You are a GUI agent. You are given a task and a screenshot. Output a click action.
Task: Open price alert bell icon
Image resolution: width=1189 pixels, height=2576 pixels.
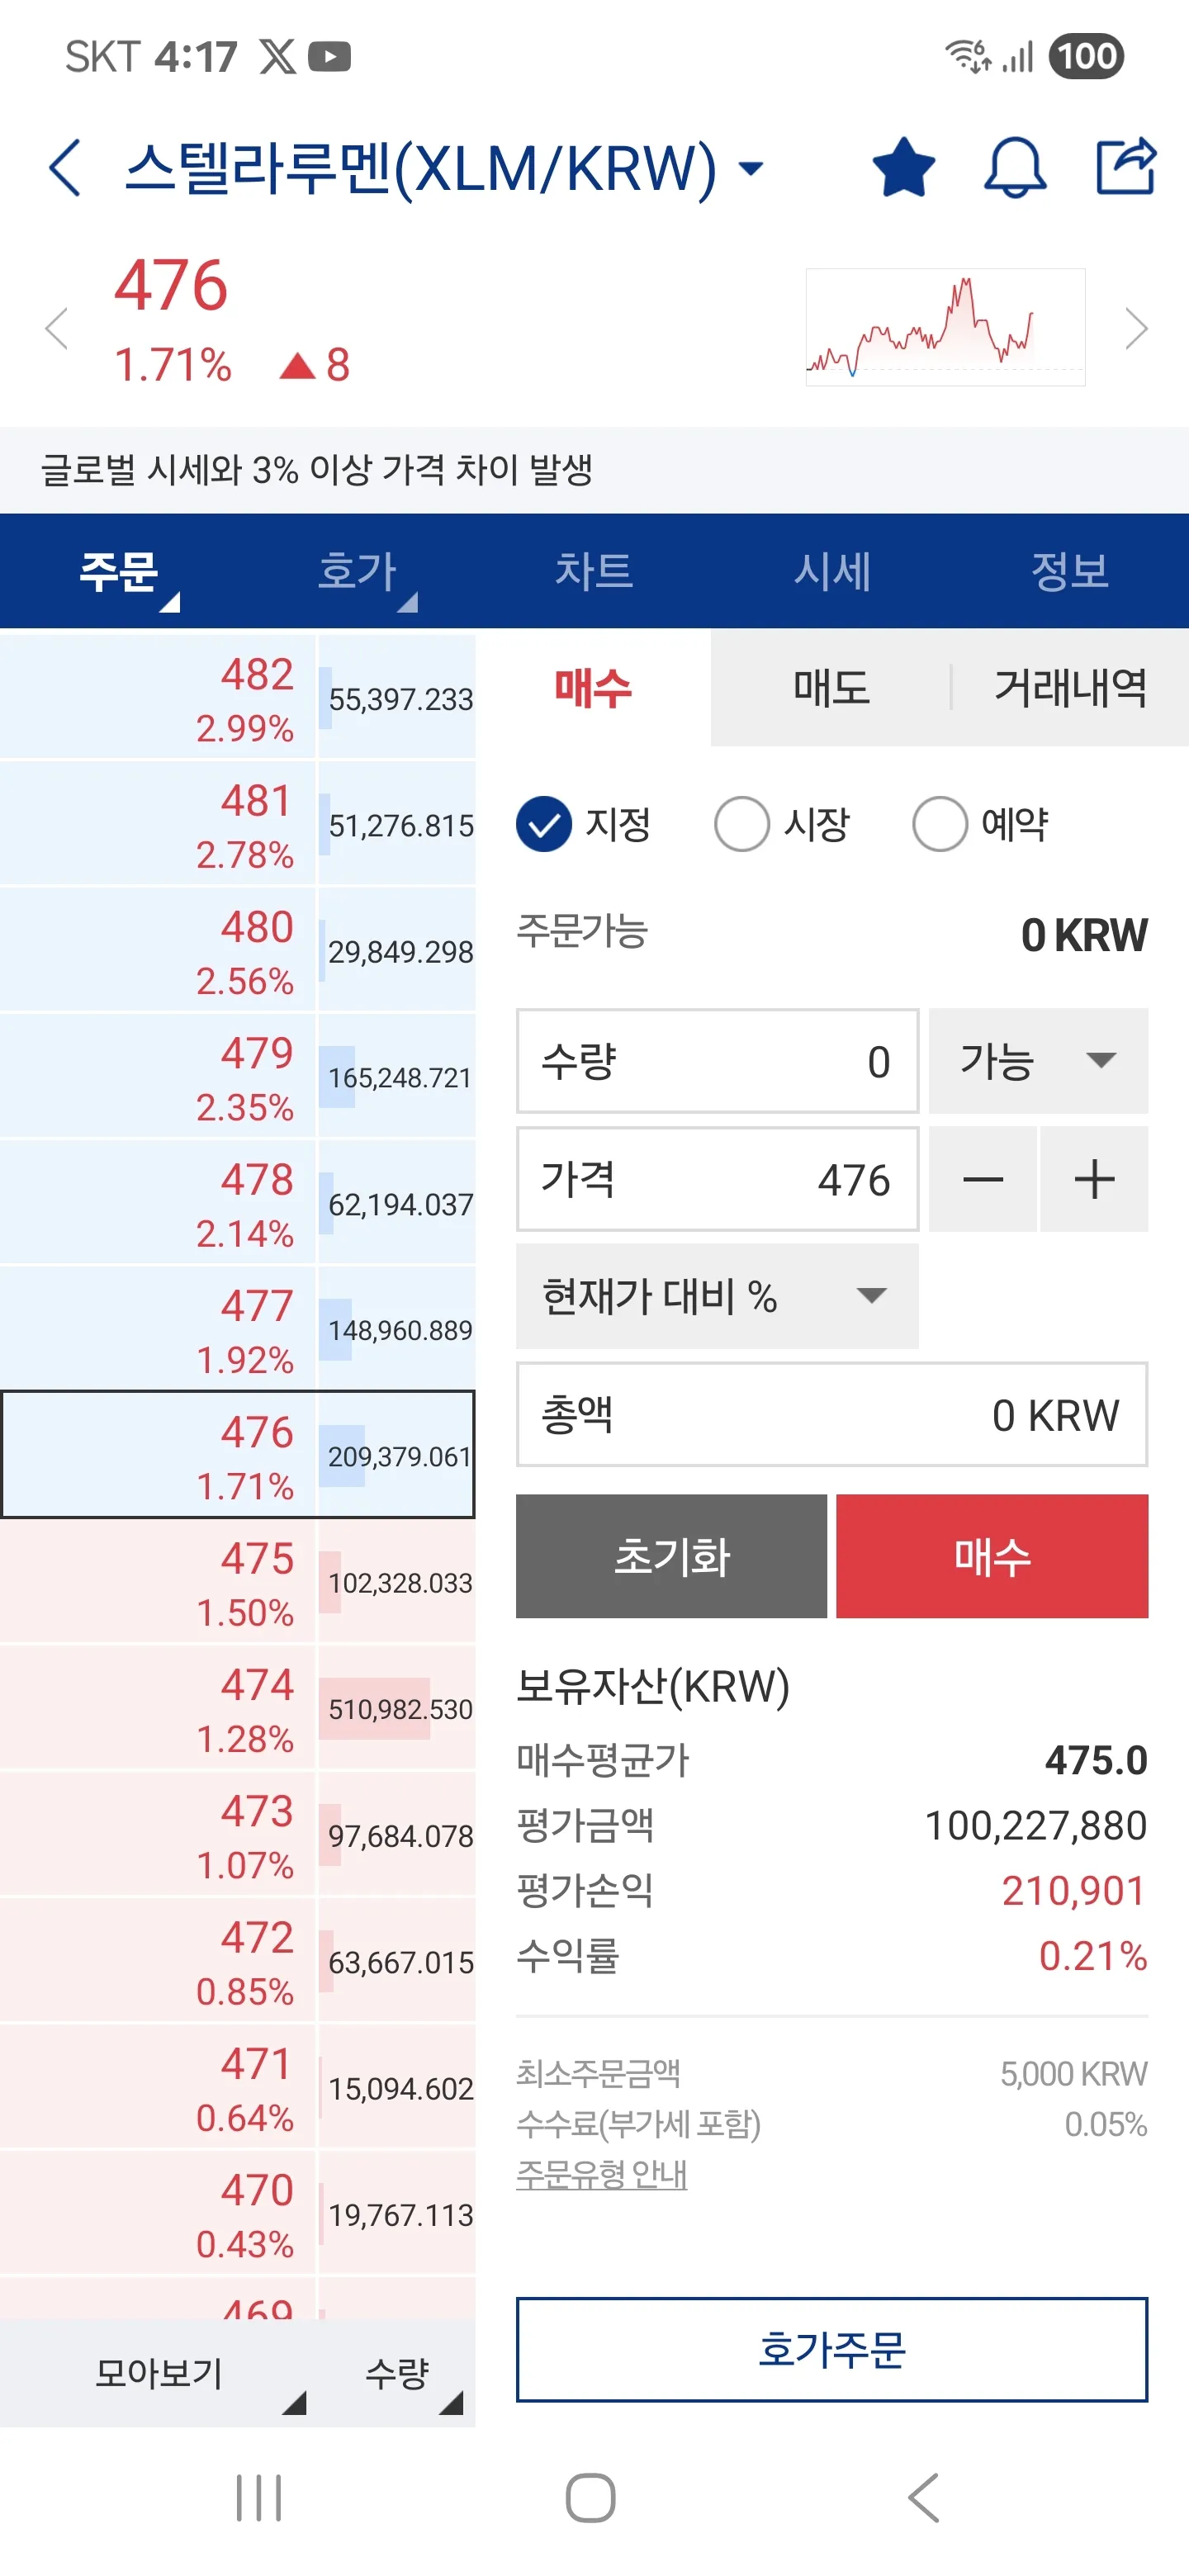[1015, 168]
